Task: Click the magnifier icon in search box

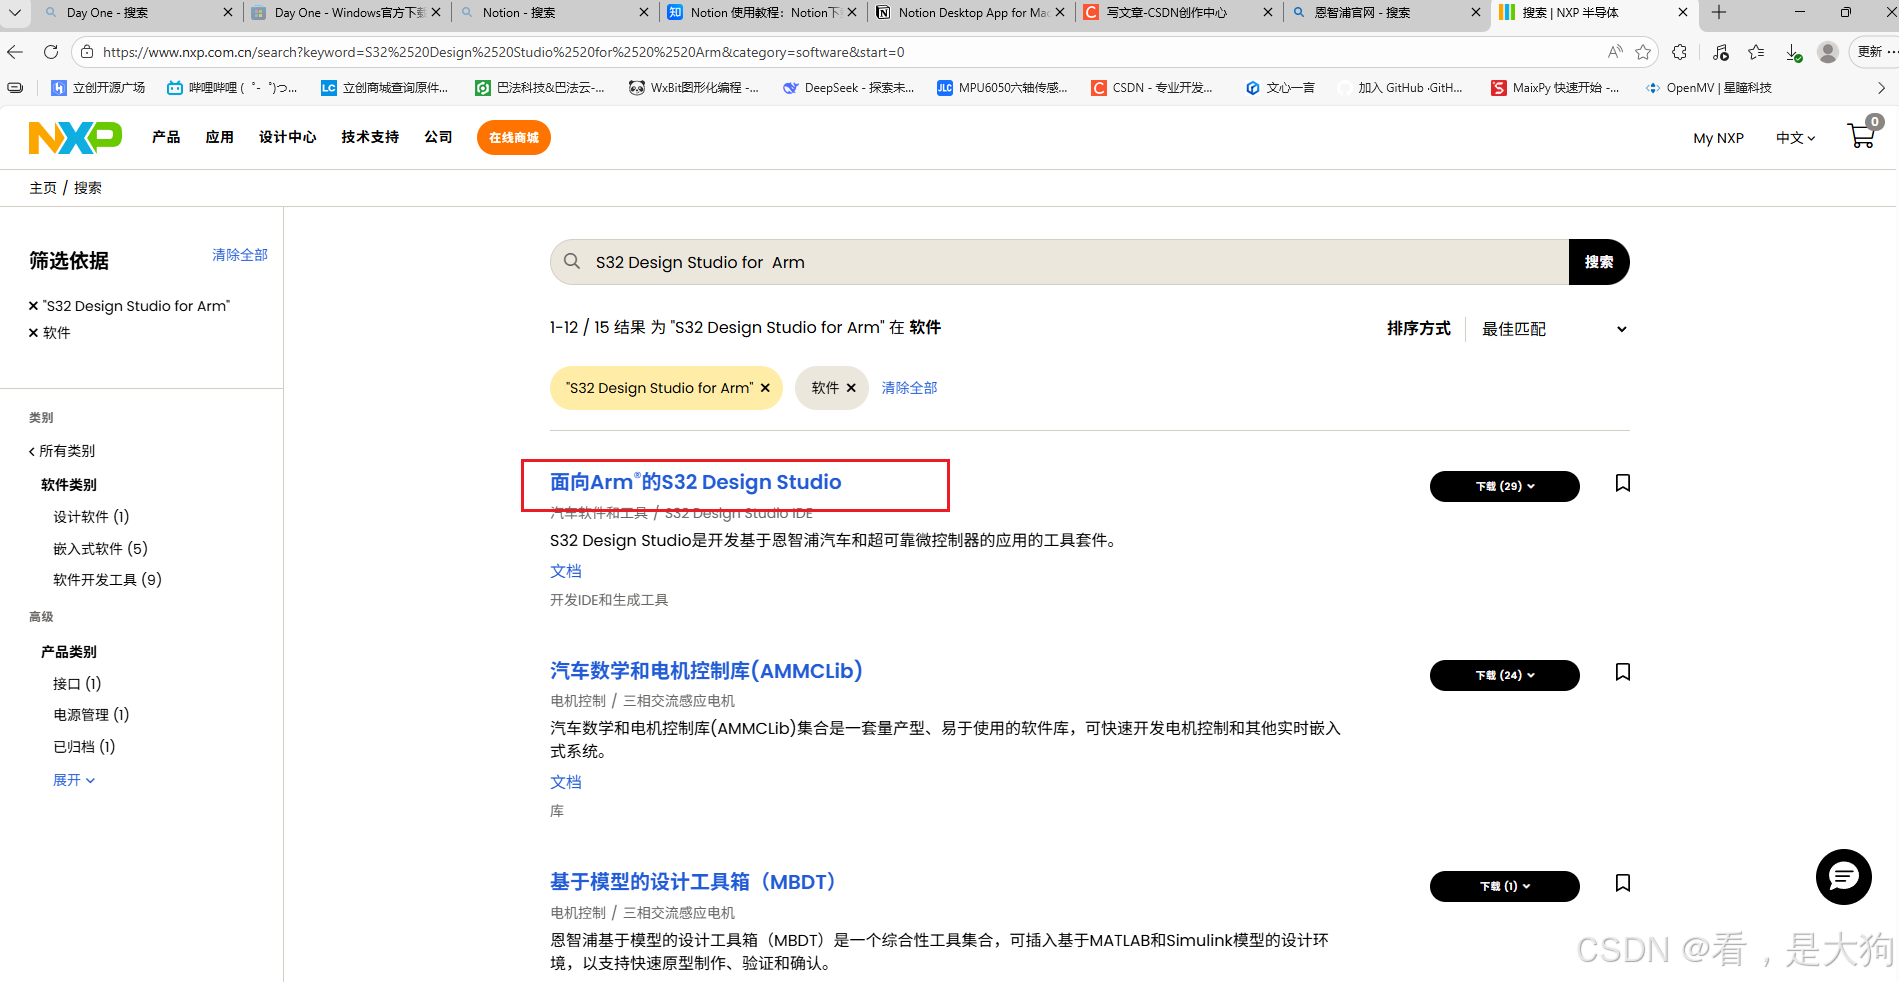Action: pos(572,261)
